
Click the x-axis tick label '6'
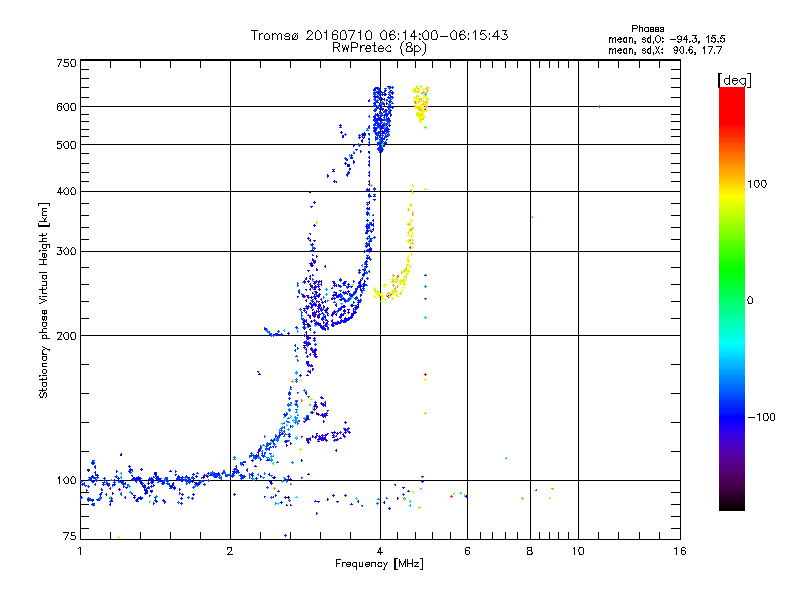pos(467,551)
